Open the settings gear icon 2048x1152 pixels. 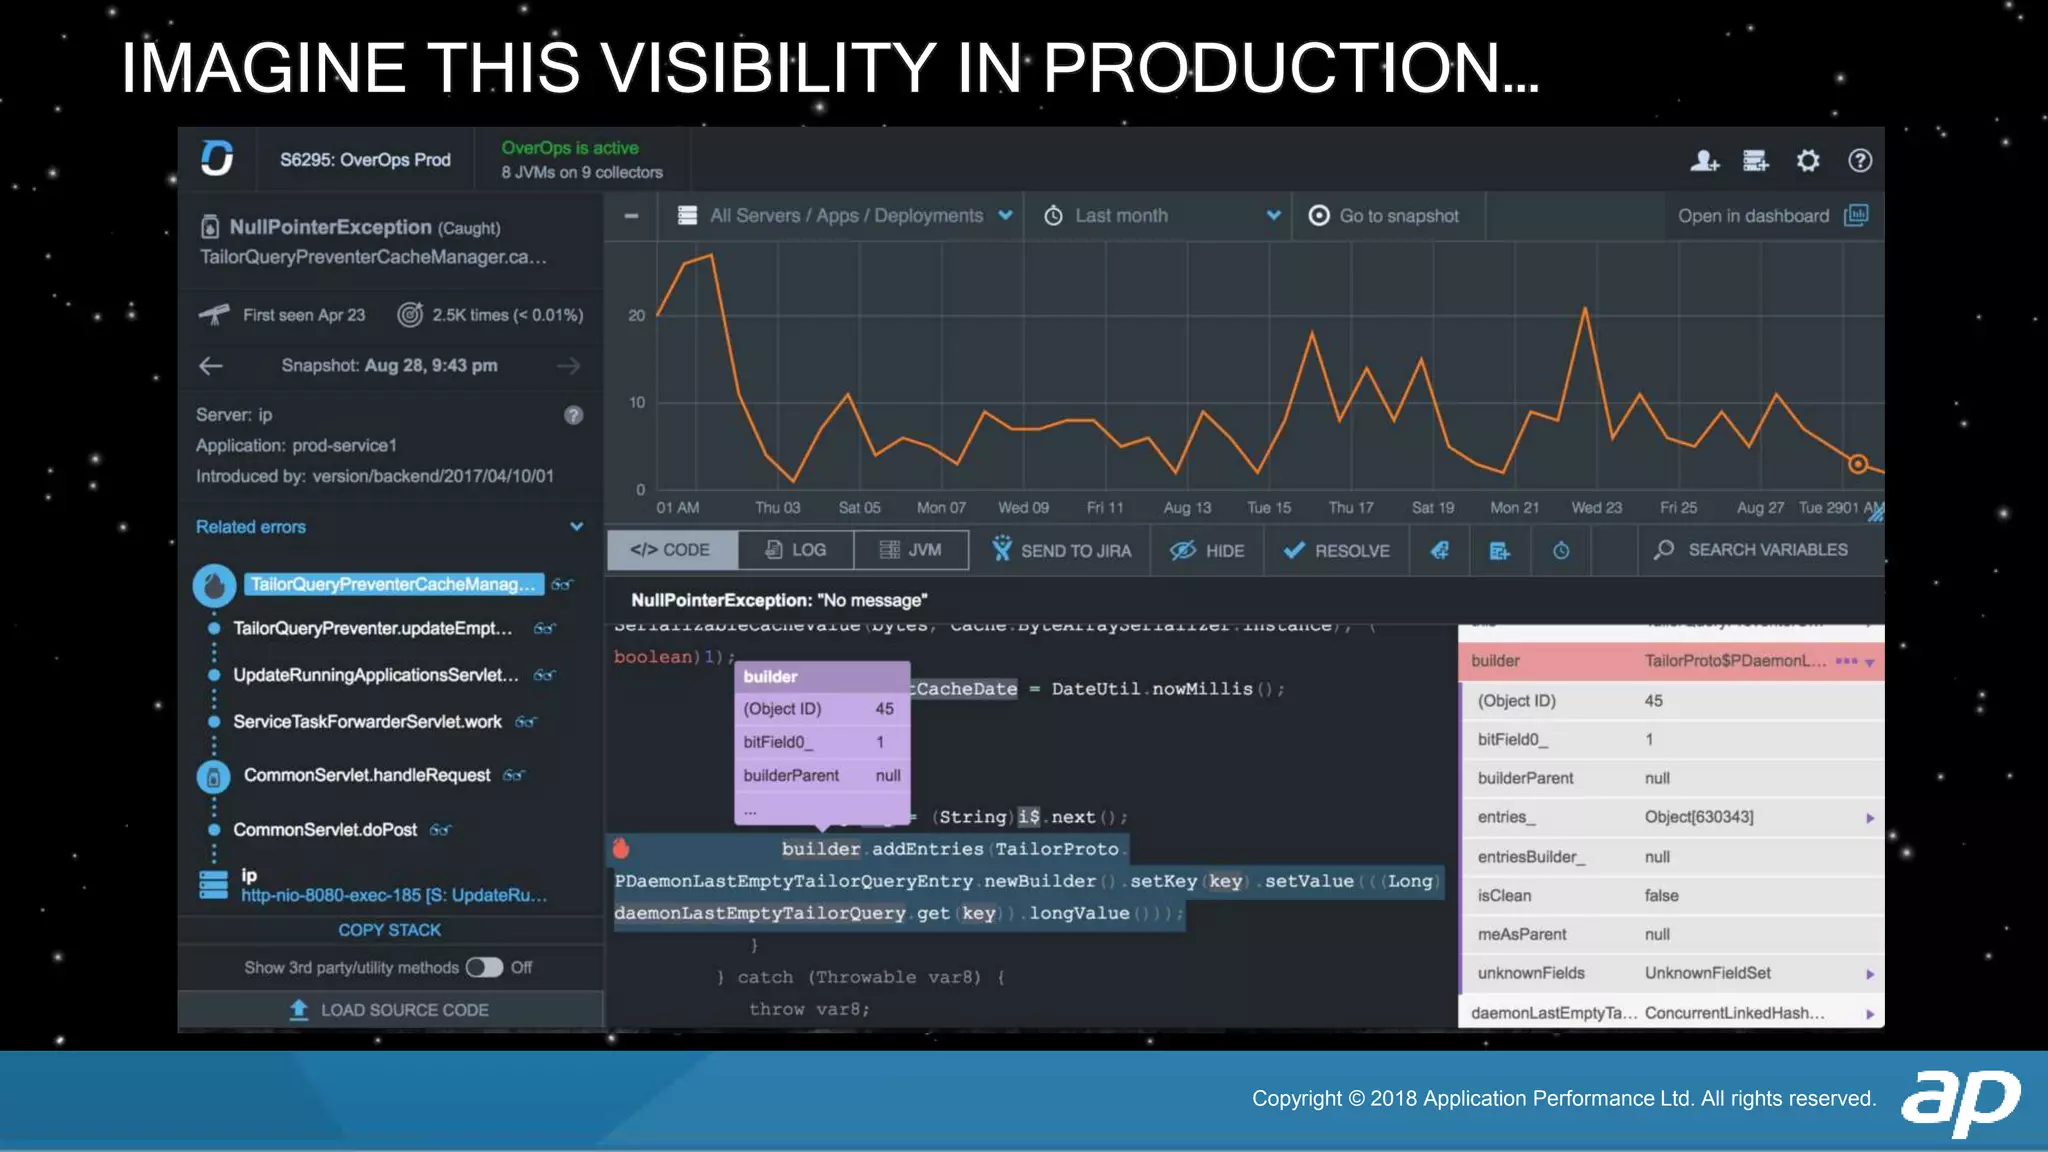pyautogui.click(x=1807, y=161)
